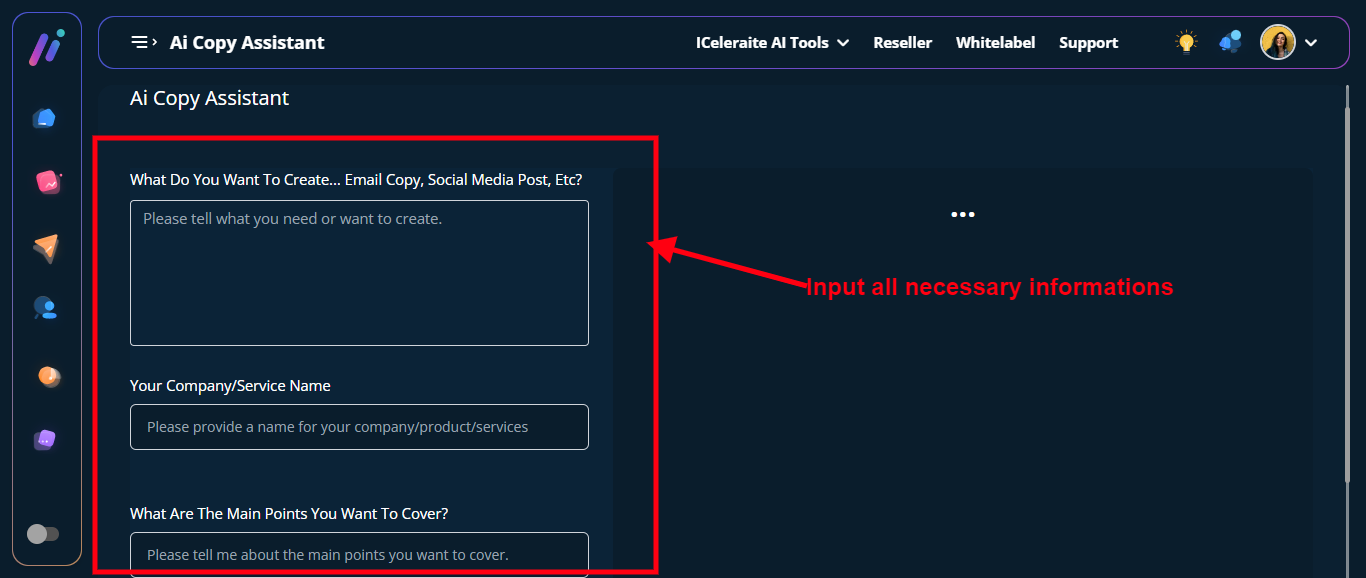Click the user profile avatar picture

point(1278,42)
